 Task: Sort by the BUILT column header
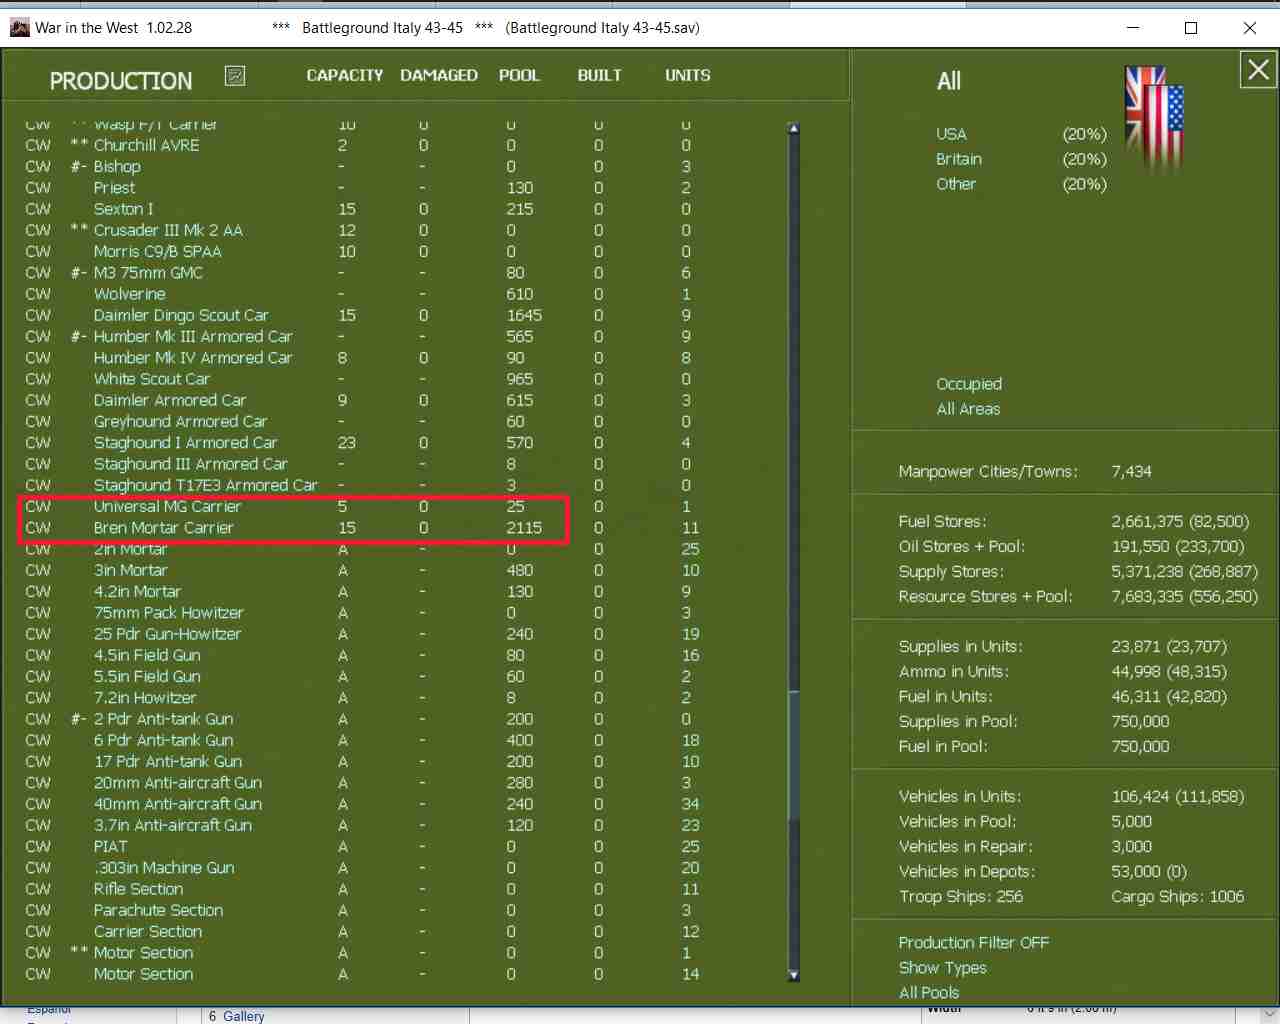tap(600, 75)
